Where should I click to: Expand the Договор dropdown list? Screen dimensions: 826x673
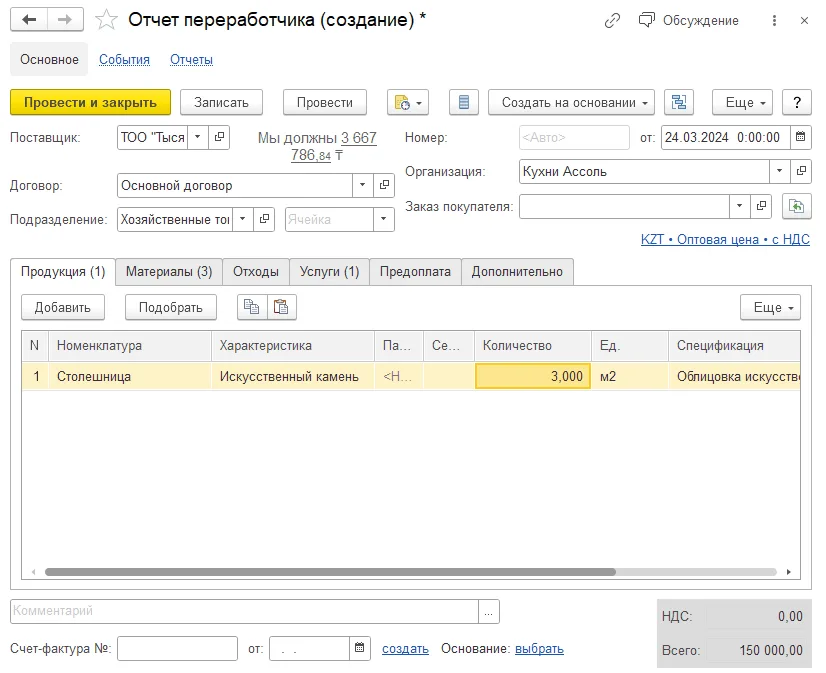click(362, 185)
